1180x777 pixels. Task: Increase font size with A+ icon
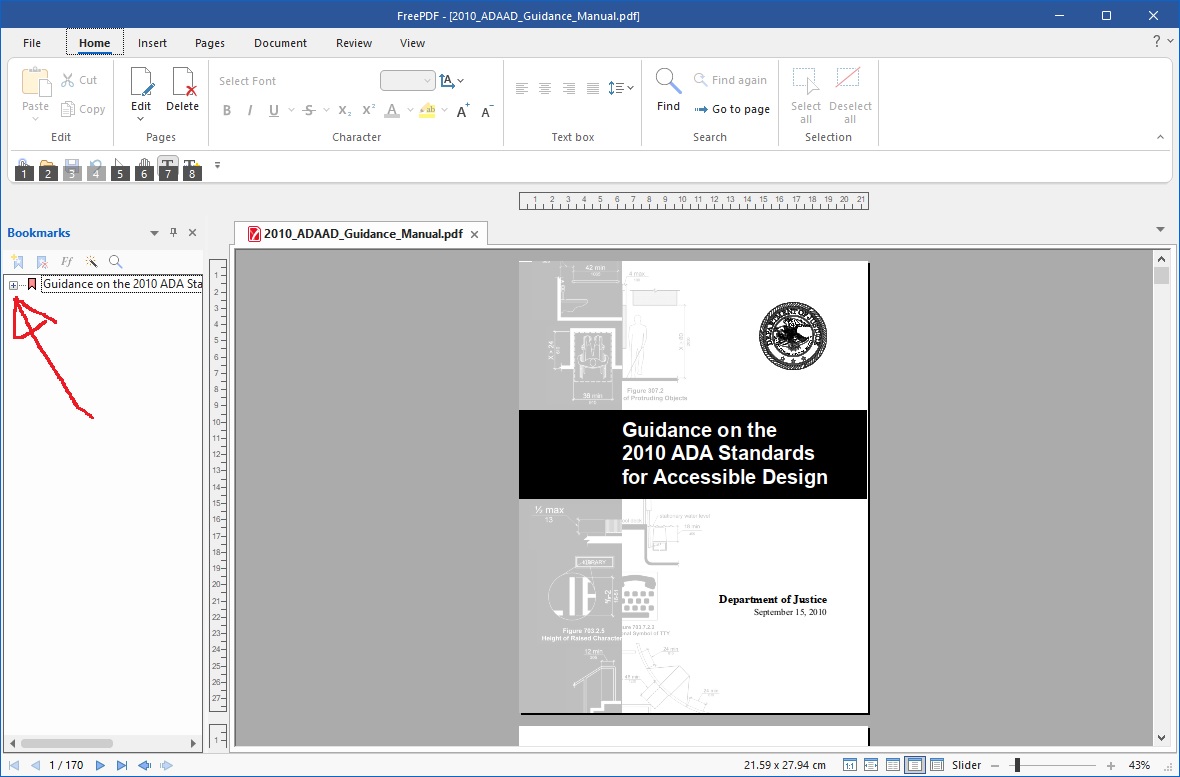tap(463, 111)
